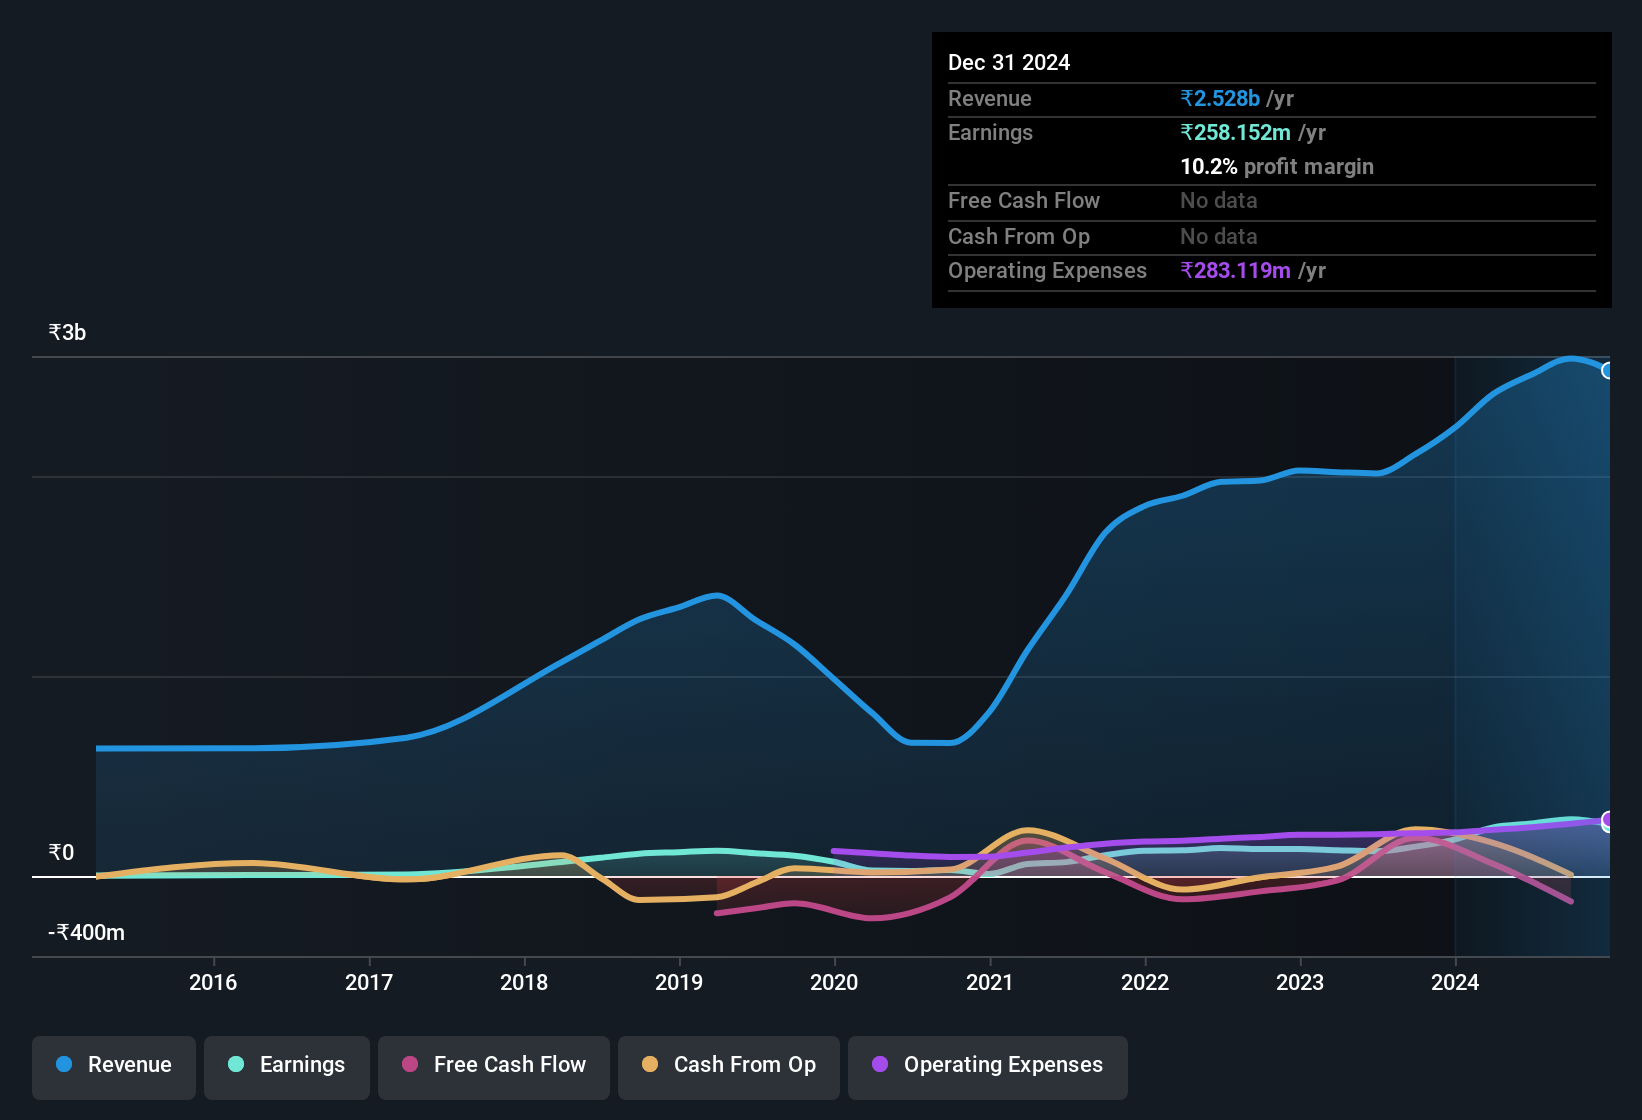The width and height of the screenshot is (1642, 1120).
Task: Hide the Earnings line via its legend item
Action: (x=286, y=1065)
